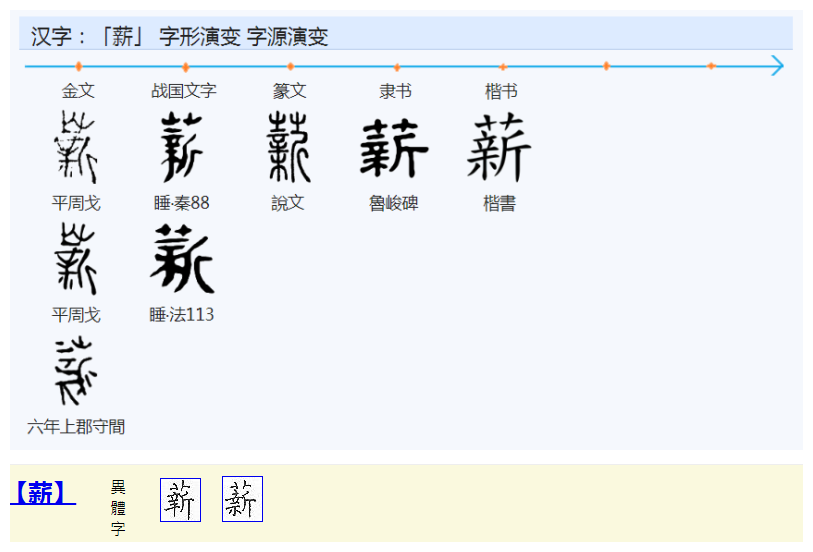Click the 字形演变 字源演变 heading text

(244, 36)
